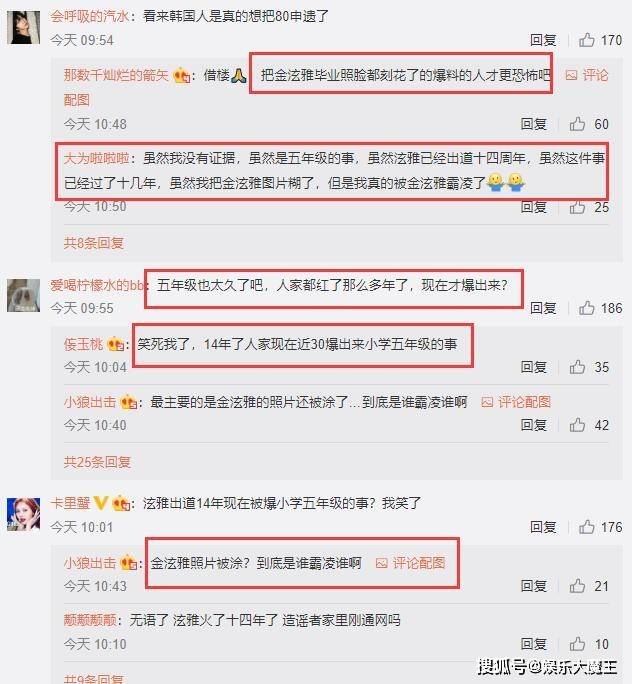The width and height of the screenshot is (632, 684).
Task: Like the 10:10 reply with 10 likes
Action: [577, 643]
